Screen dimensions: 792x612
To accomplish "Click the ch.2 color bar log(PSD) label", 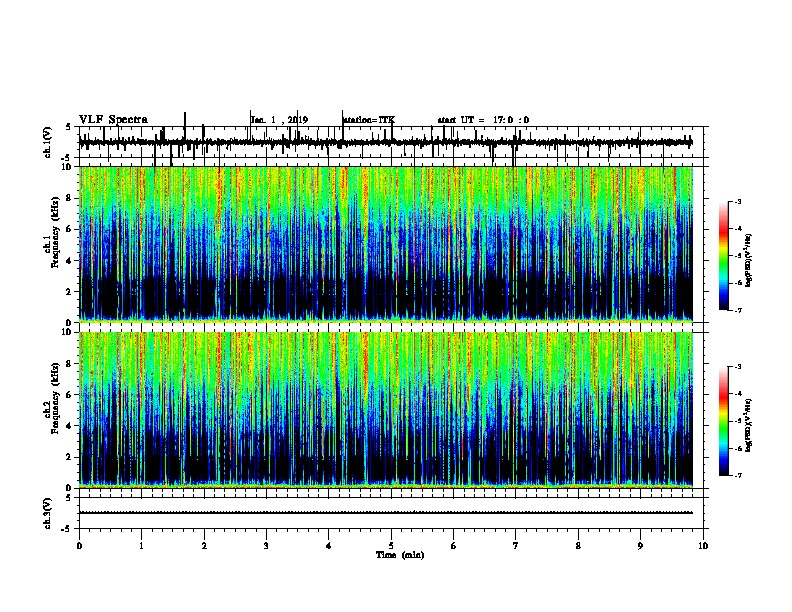I will click(749, 425).
